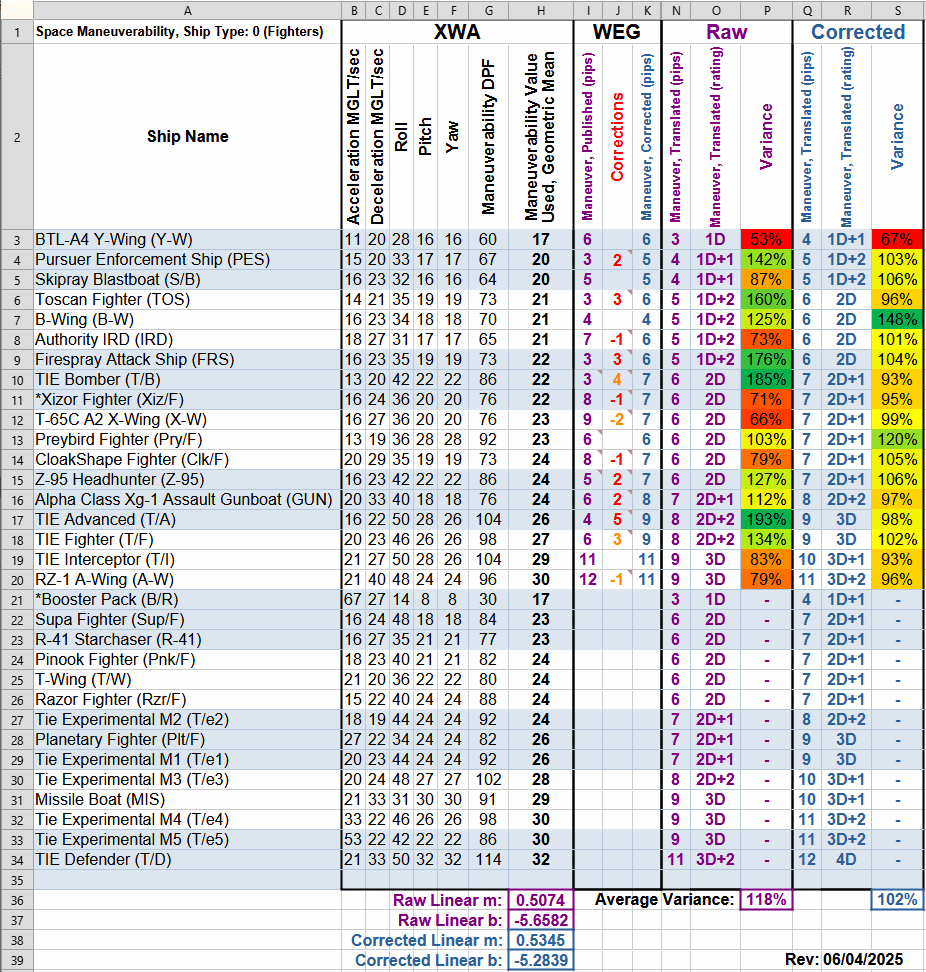Select cell 'Alpha Class Xg-1 Assault Gunboat (GUN)'
This screenshot has width=926, height=972.
point(187,500)
